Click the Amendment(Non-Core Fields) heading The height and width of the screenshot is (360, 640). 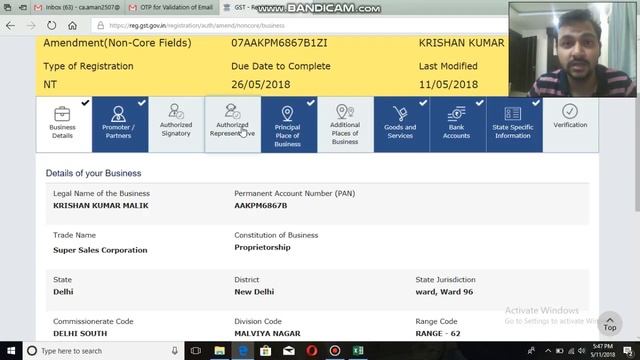tap(118, 43)
